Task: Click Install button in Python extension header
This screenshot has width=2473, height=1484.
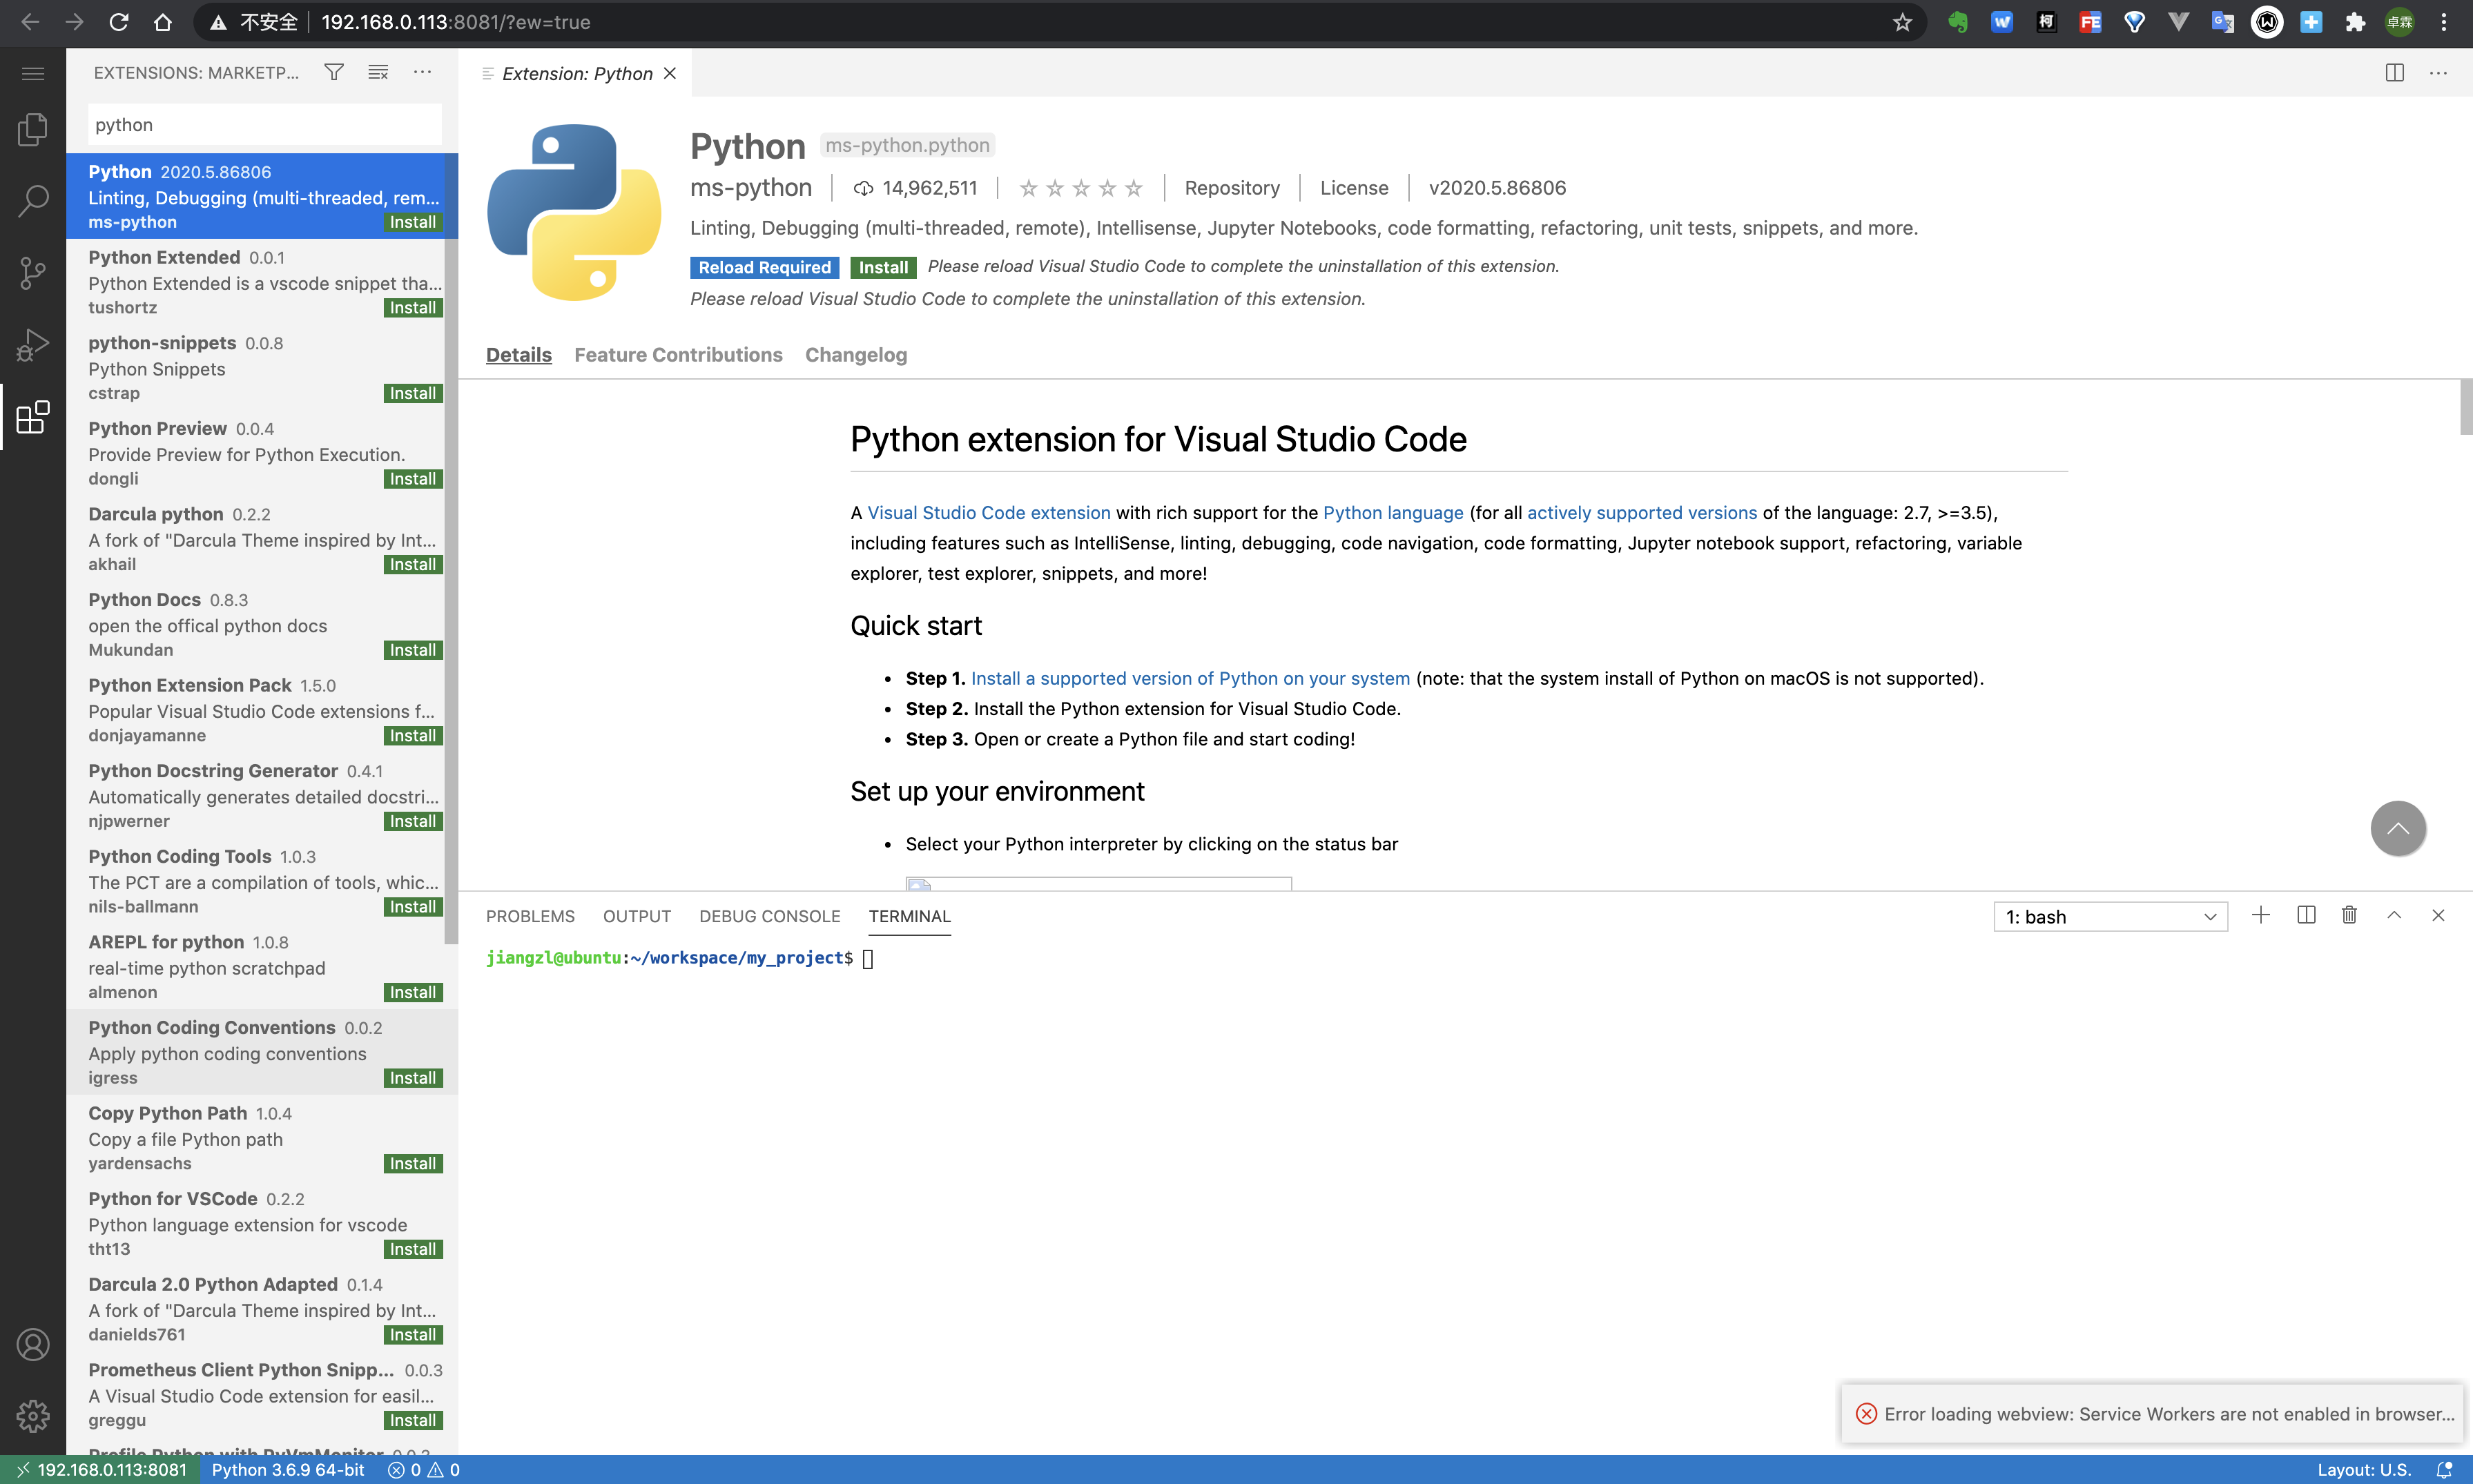Action: 883,267
